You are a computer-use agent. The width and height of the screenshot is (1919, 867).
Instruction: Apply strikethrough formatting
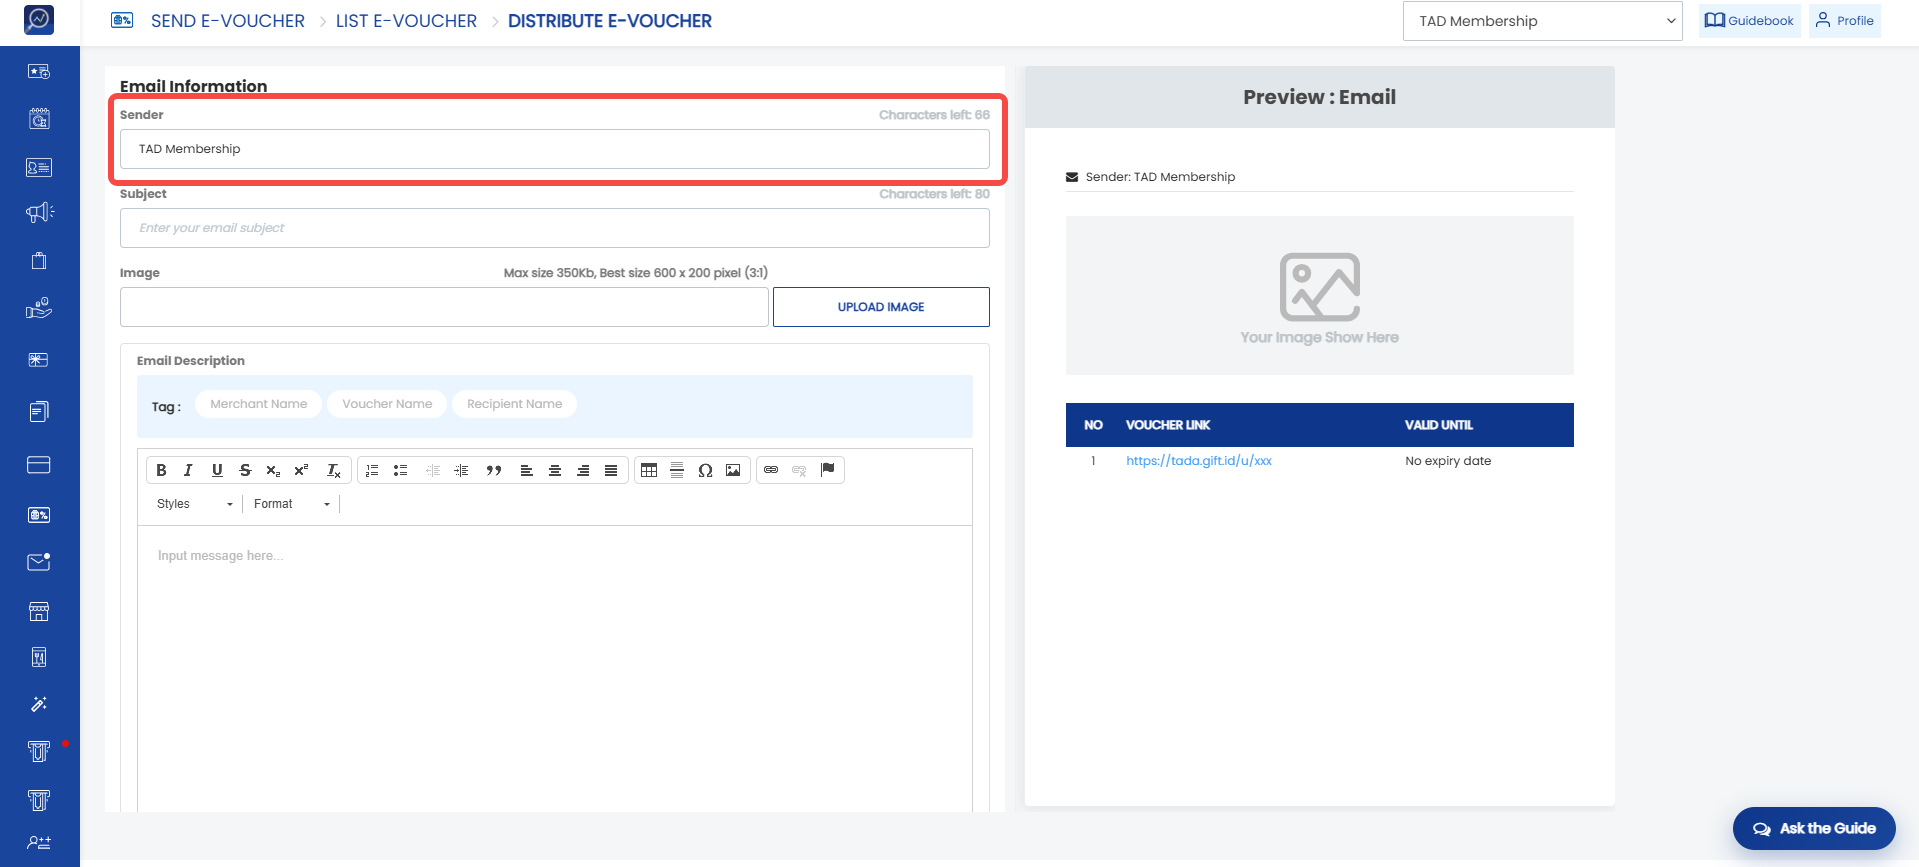coord(245,470)
